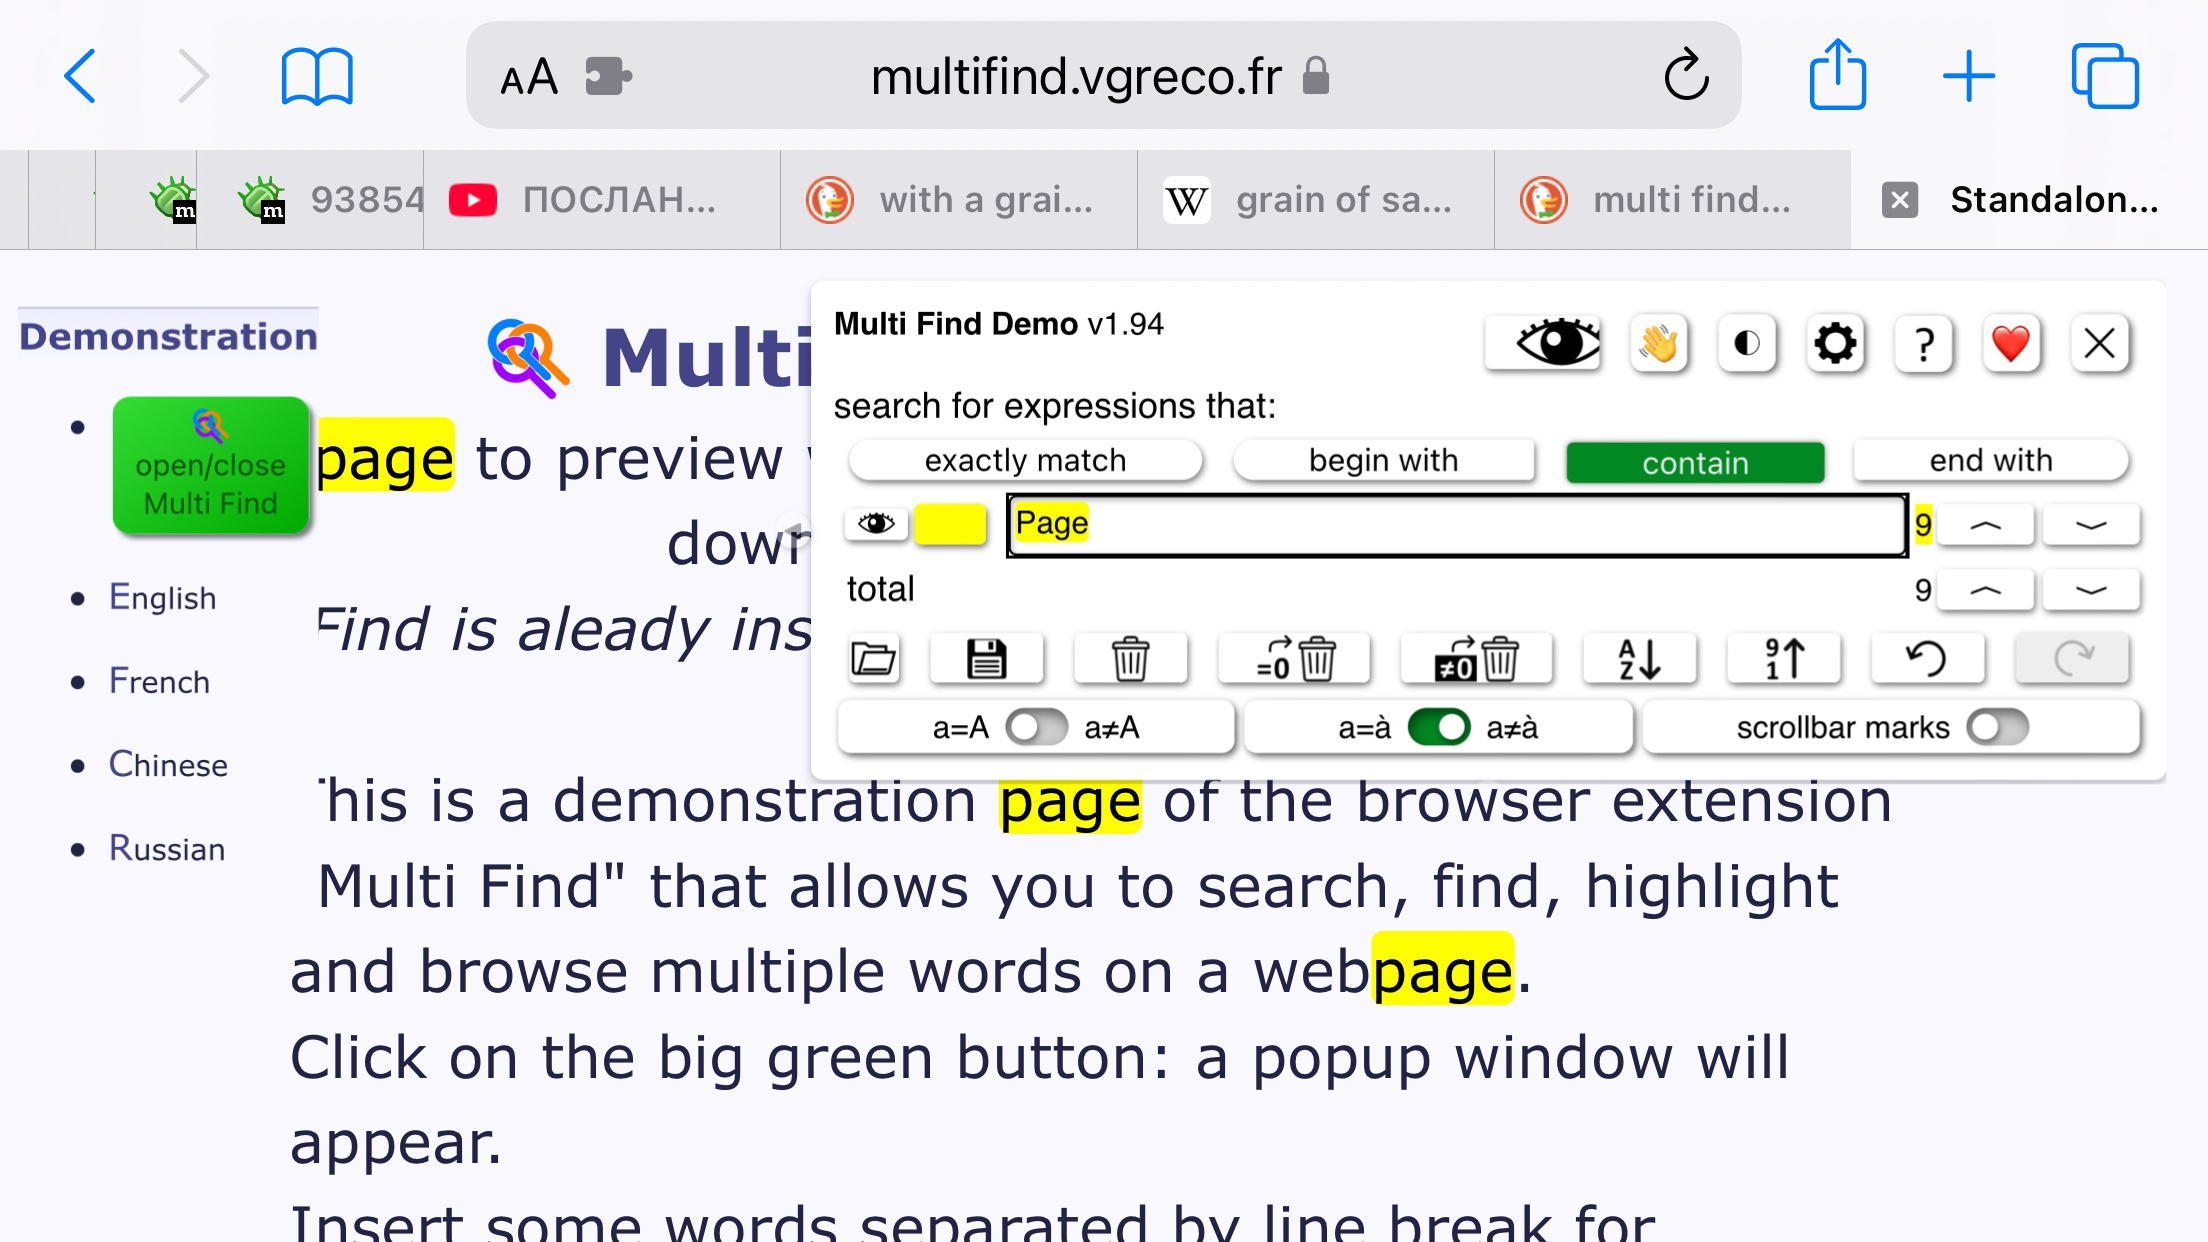Open the French language link
The height and width of the screenshot is (1242, 2208).
pyautogui.click(x=159, y=682)
